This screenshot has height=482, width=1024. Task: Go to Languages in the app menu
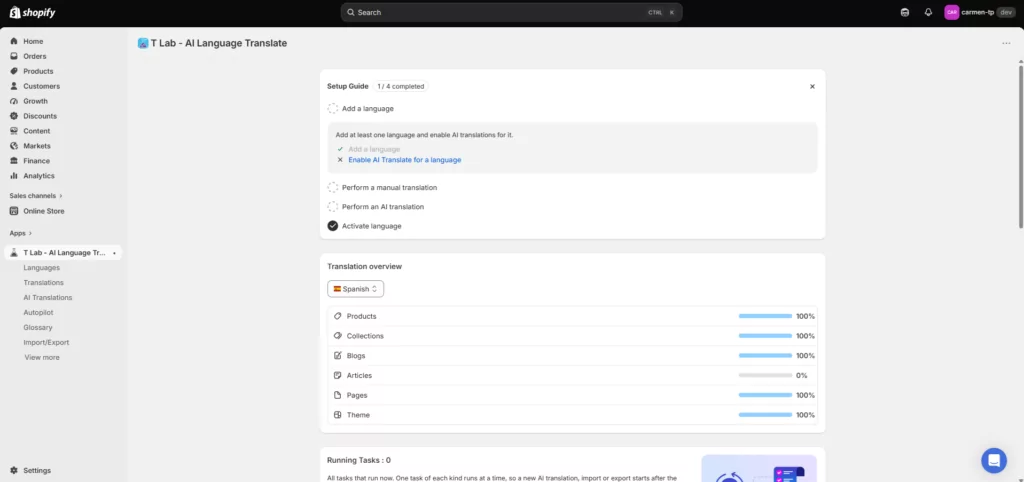(42, 268)
